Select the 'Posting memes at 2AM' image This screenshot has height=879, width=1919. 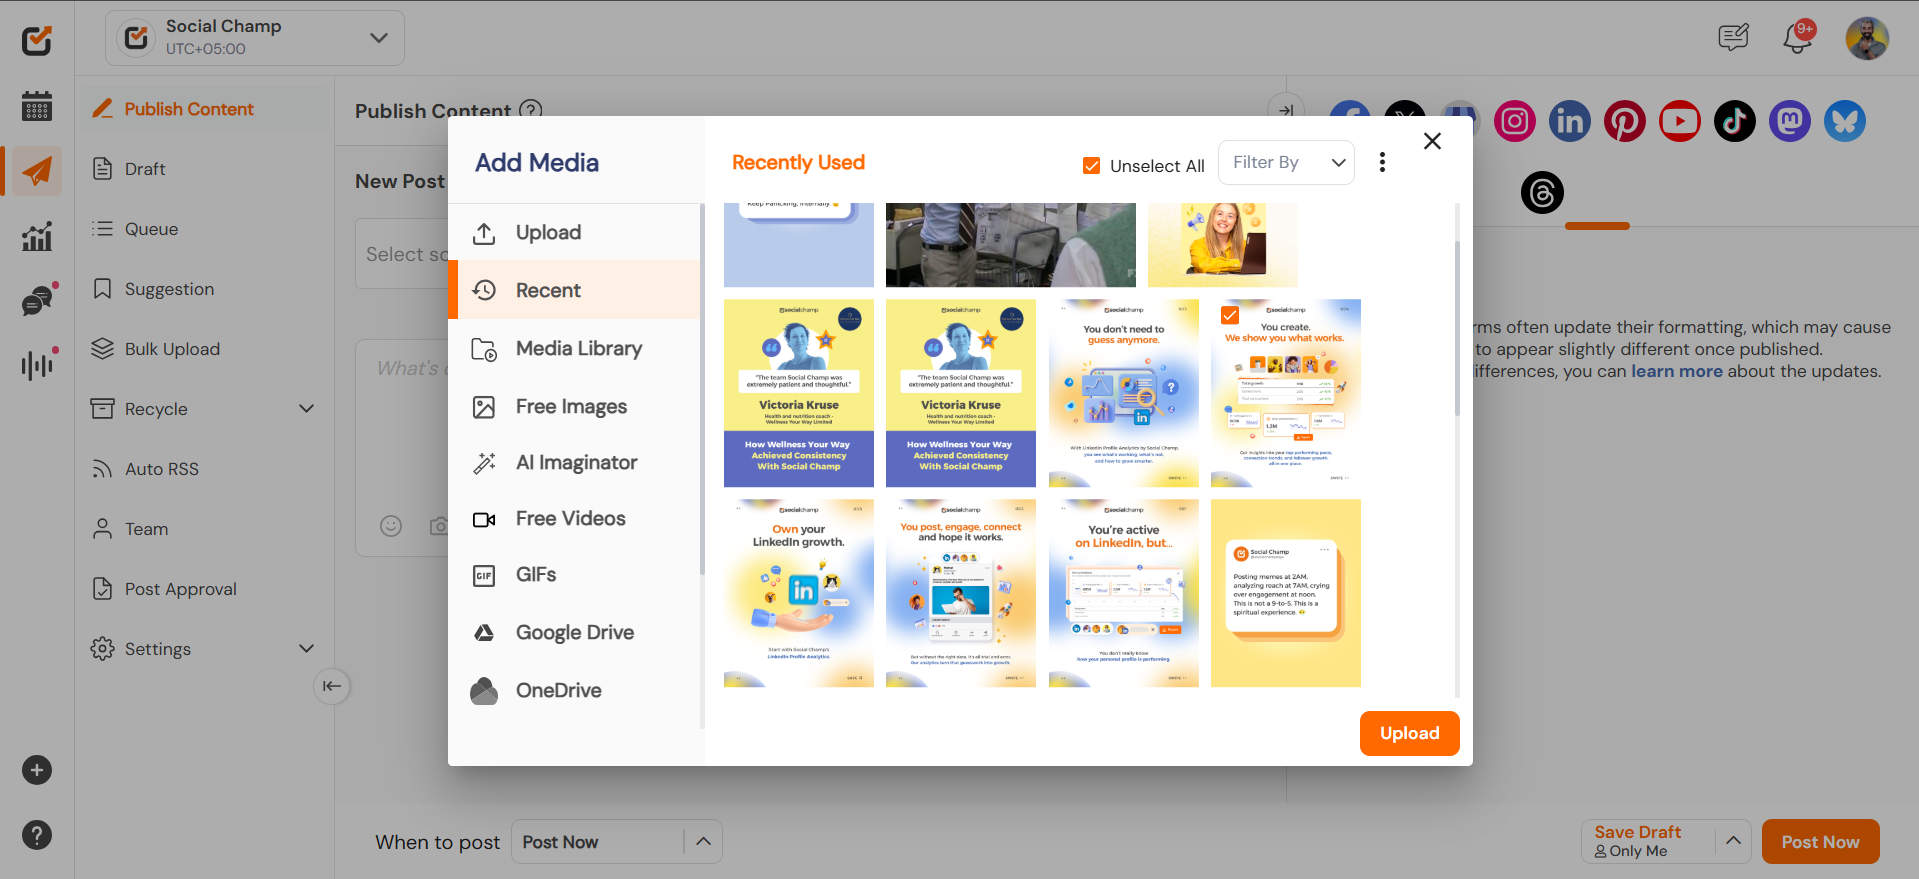[1286, 593]
